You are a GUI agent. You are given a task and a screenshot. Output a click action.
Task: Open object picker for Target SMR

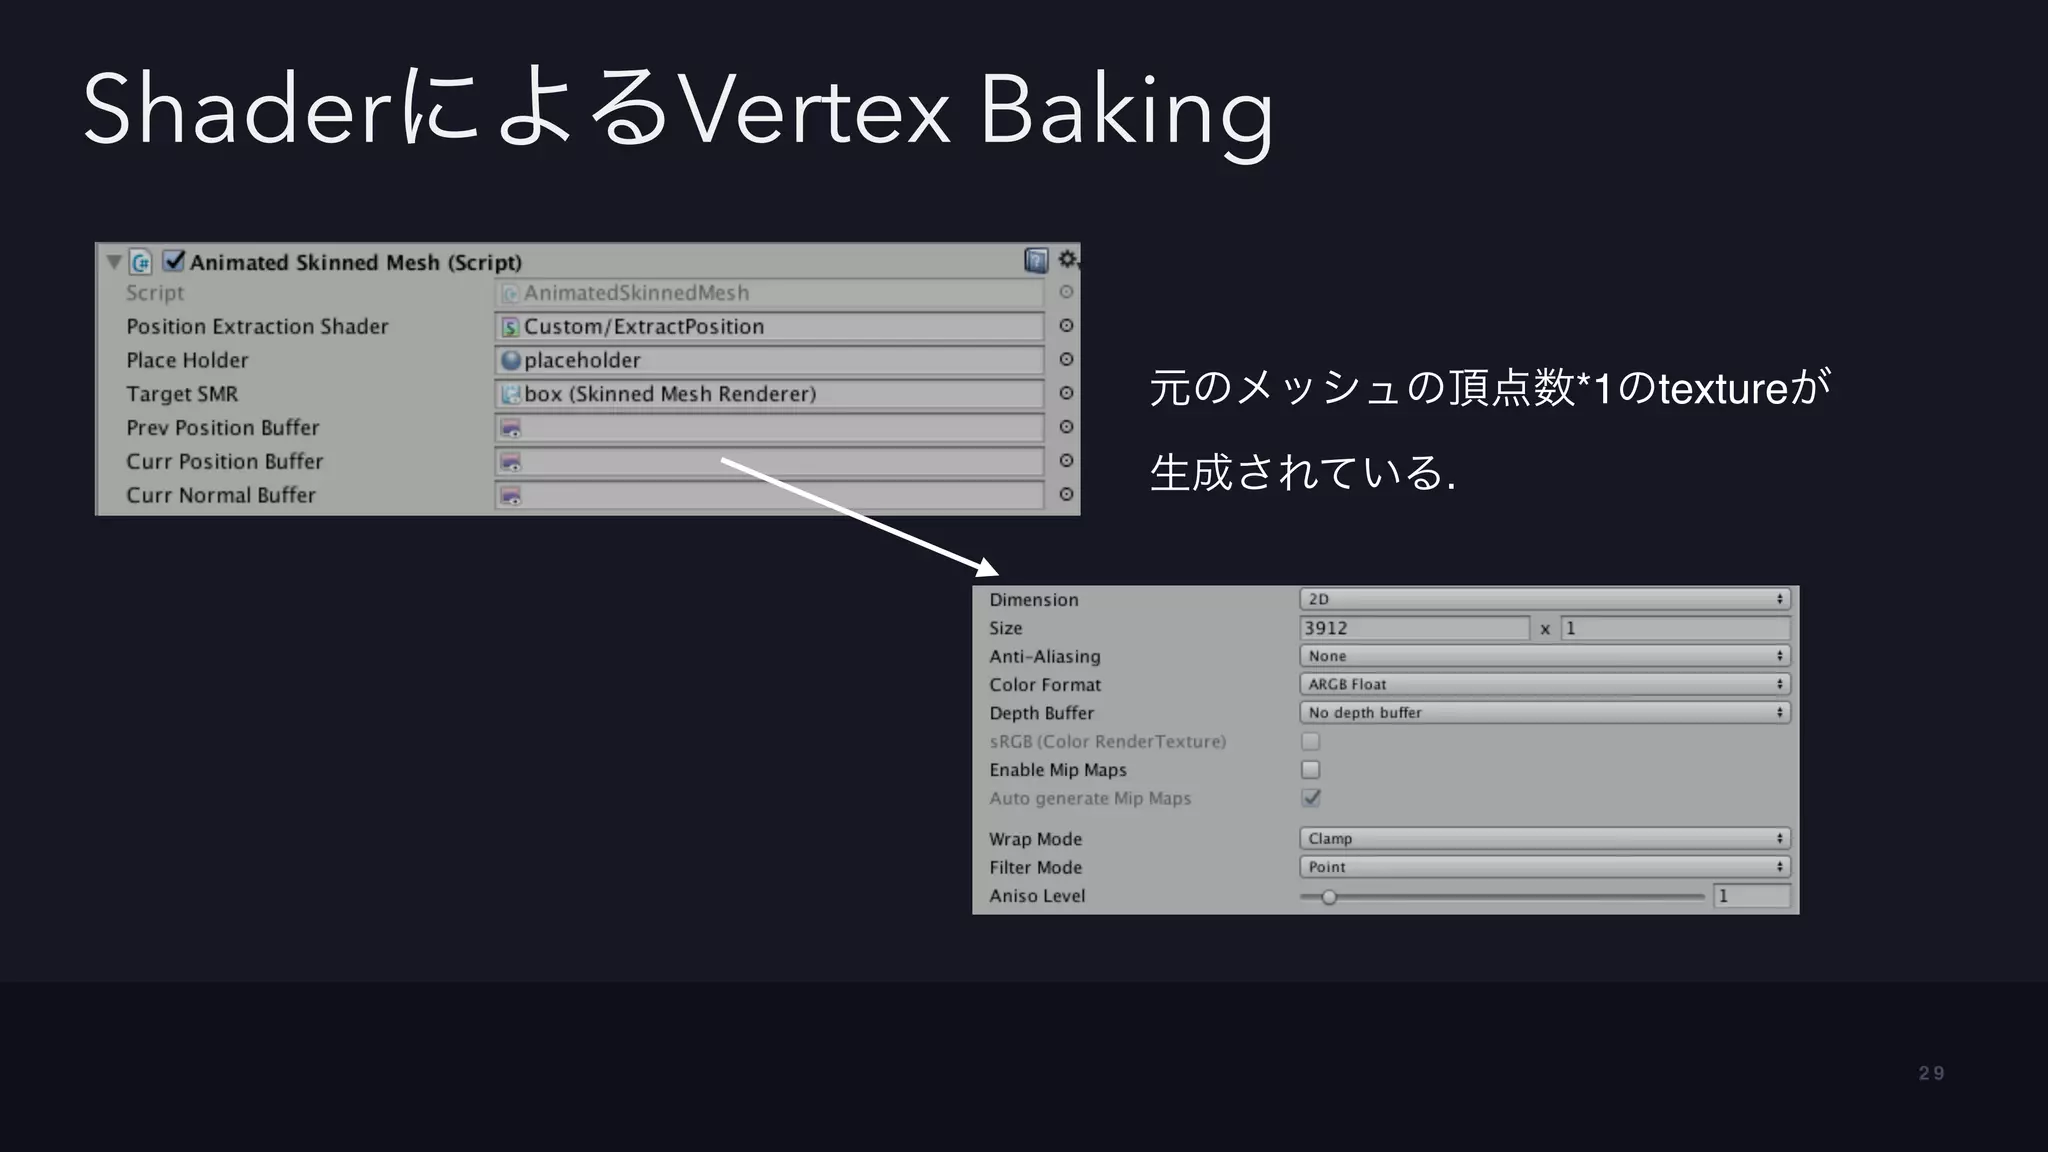click(x=1066, y=393)
